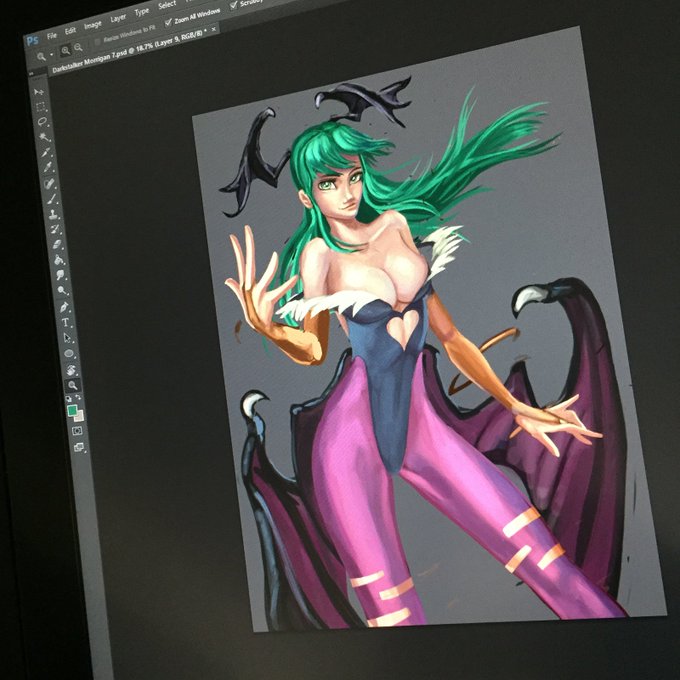Viewport: 680px width, 680px height.
Task: Select the Crop tool in toolbar
Action: (46, 152)
